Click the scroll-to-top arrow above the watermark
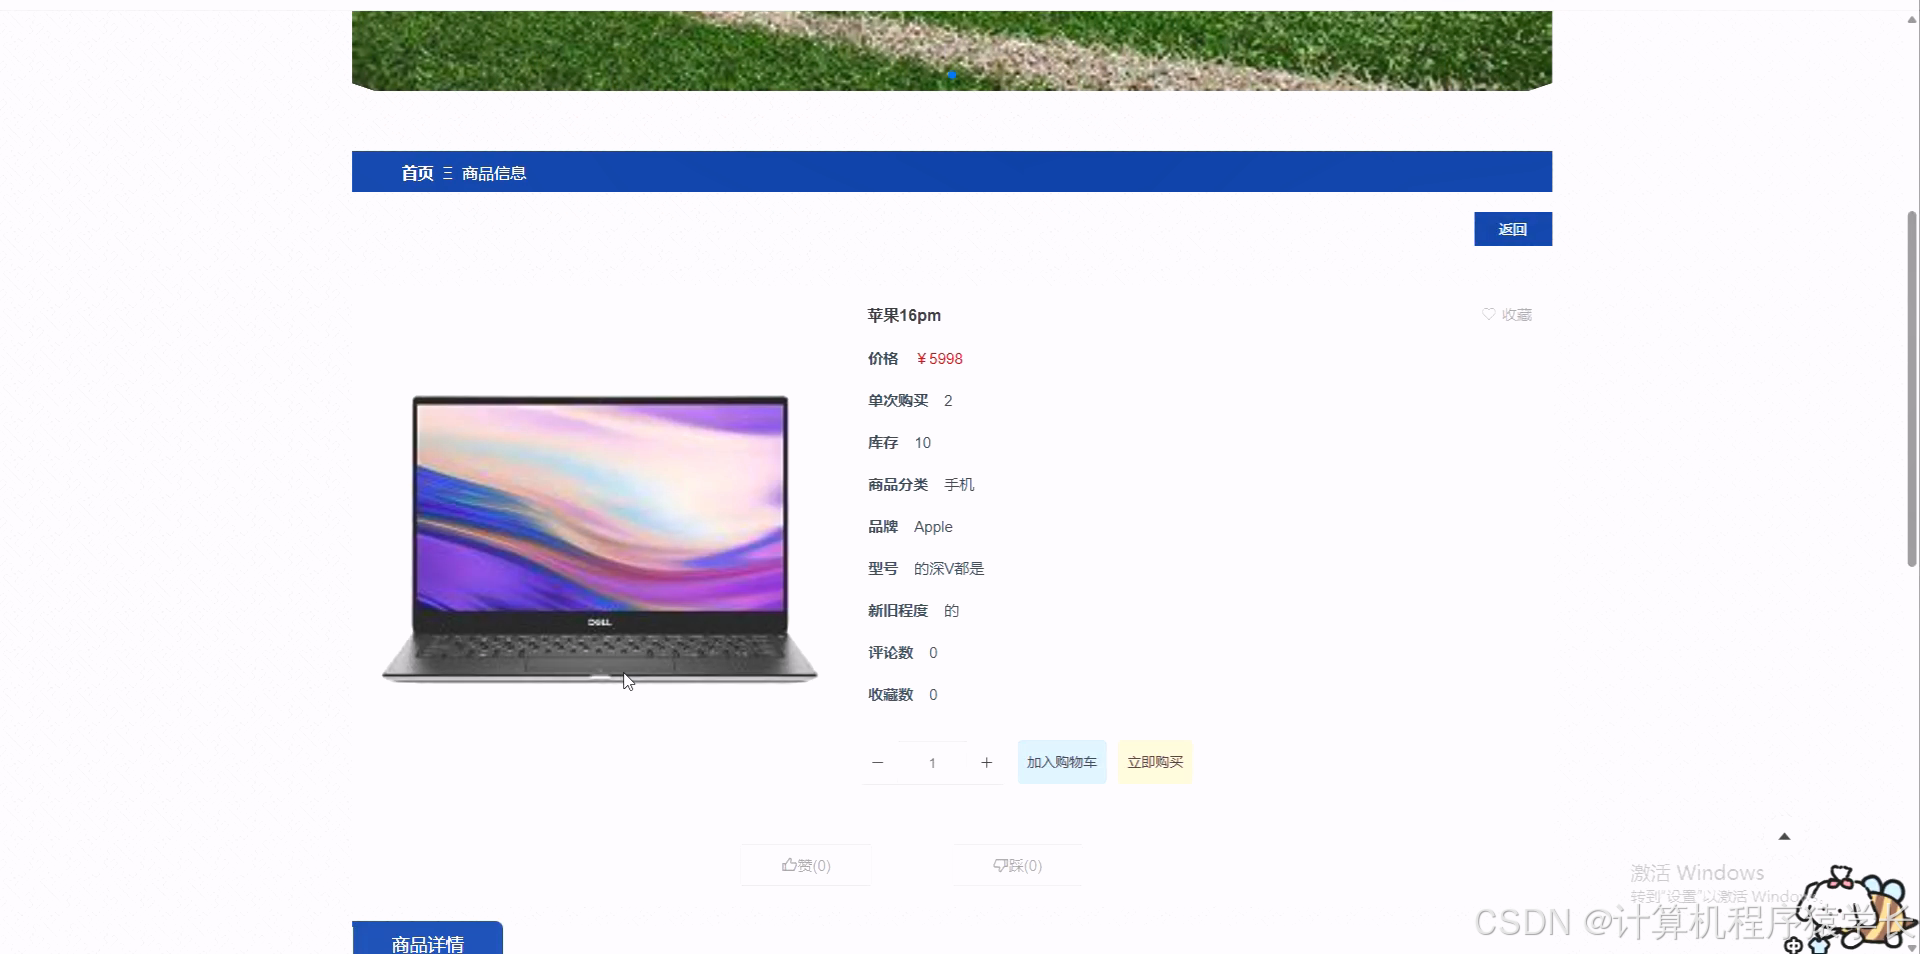Viewport: 1920px width, 954px height. pos(1784,837)
